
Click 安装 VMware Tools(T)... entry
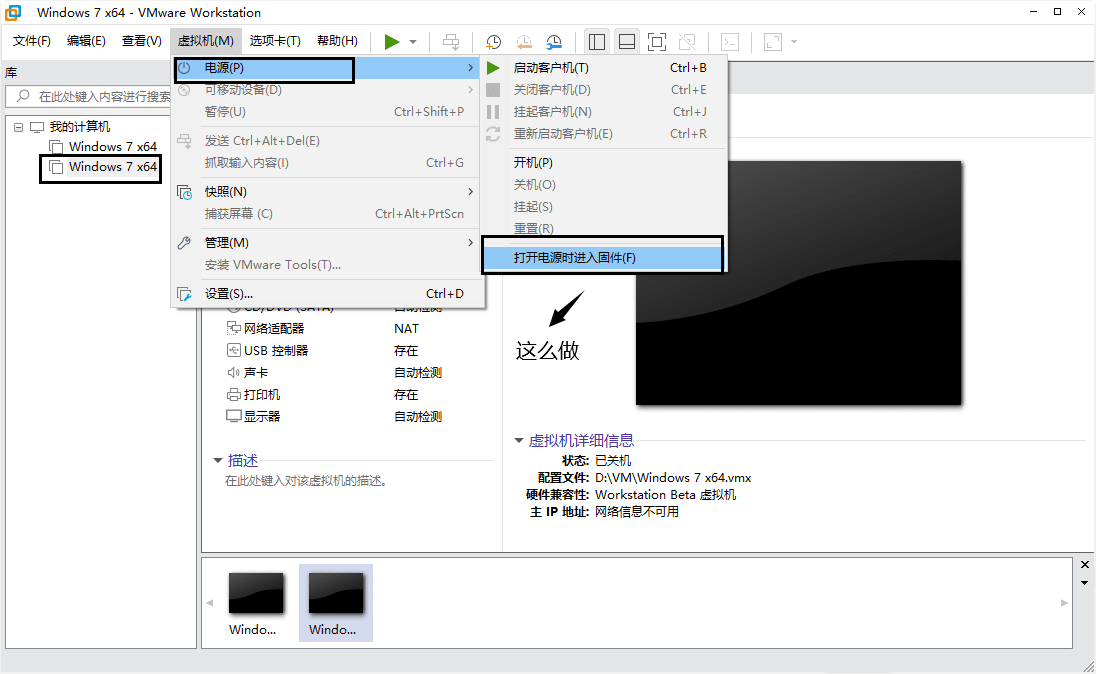[326, 265]
